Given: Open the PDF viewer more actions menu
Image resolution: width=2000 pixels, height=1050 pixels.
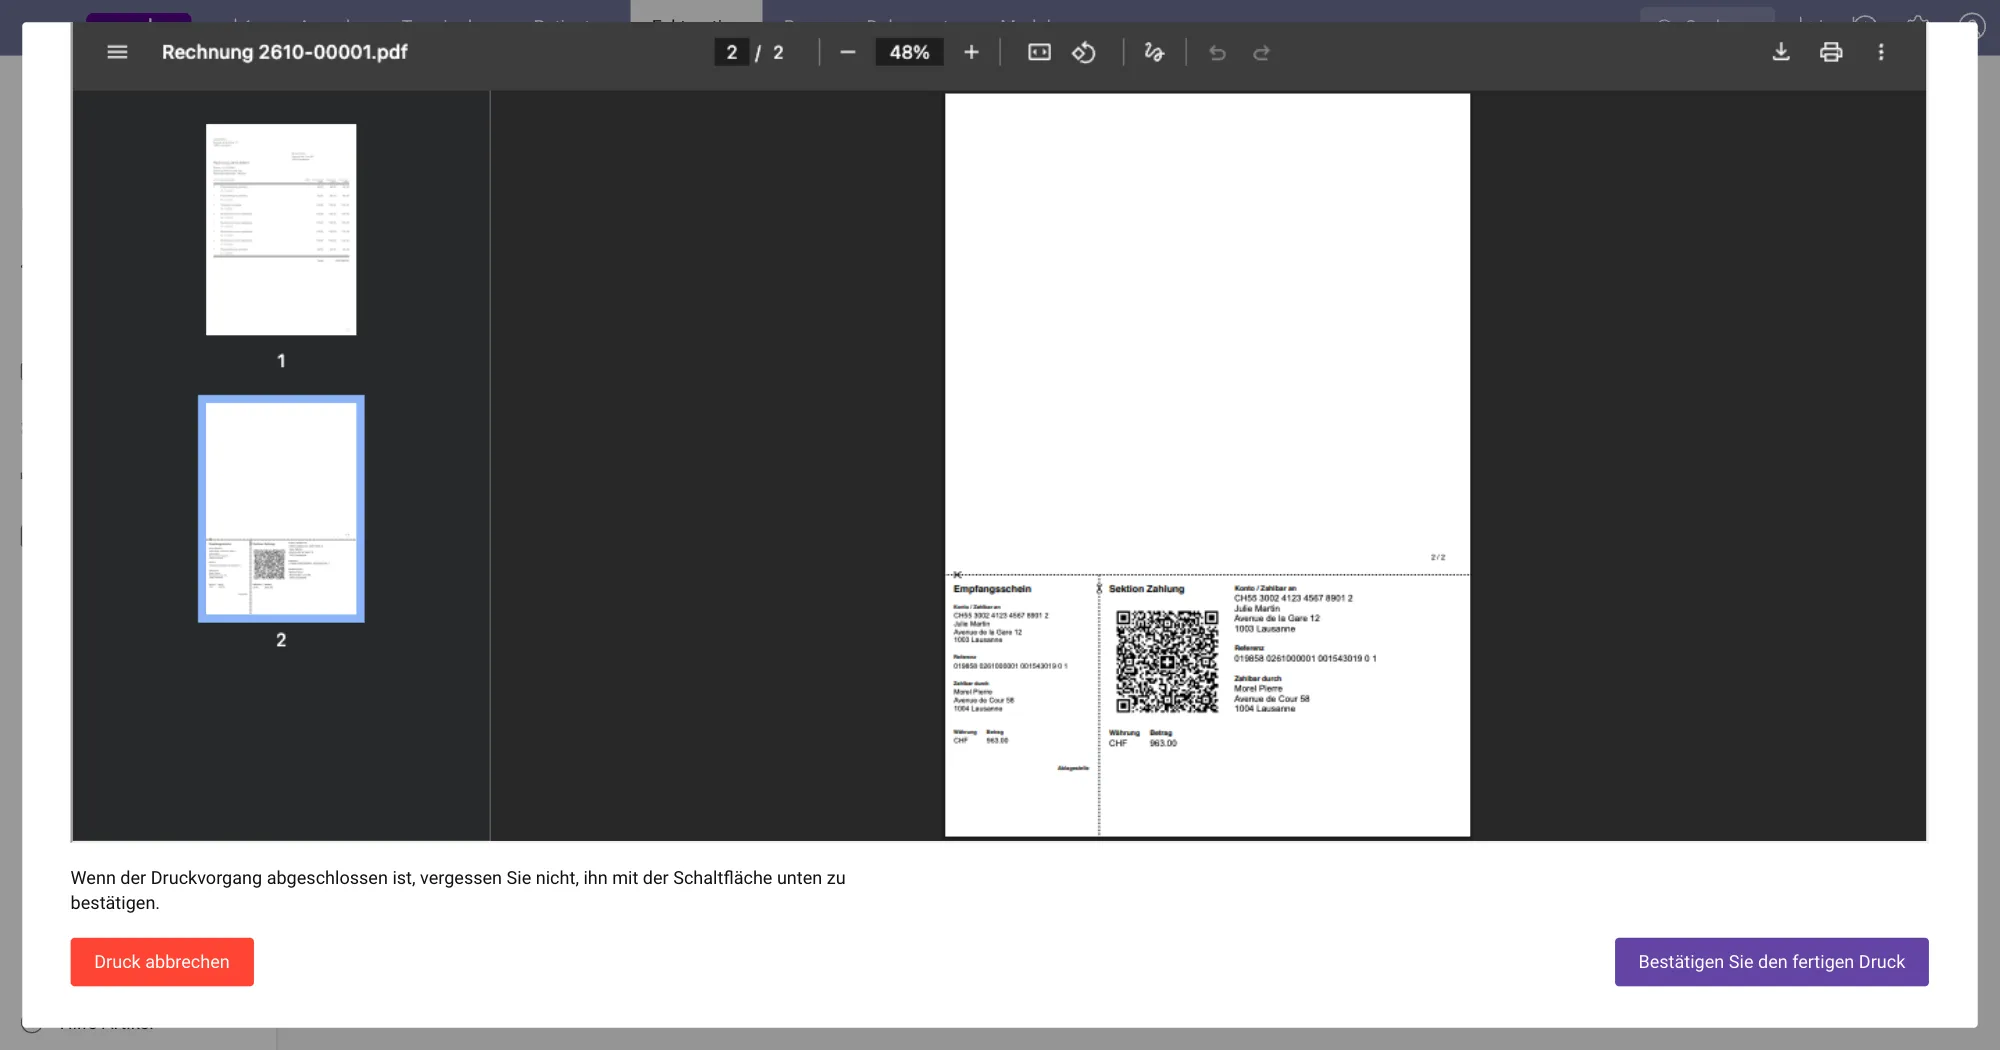Looking at the screenshot, I should point(1881,52).
